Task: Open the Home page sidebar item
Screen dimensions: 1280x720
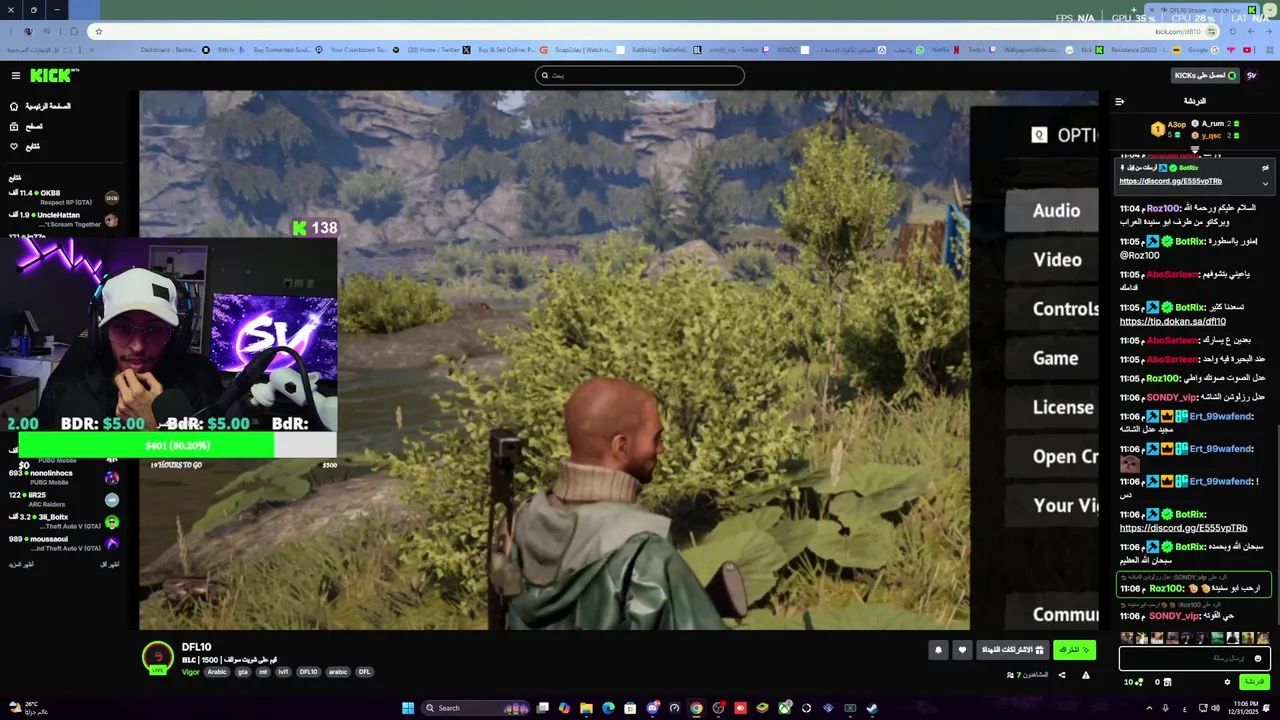Action: [40, 106]
